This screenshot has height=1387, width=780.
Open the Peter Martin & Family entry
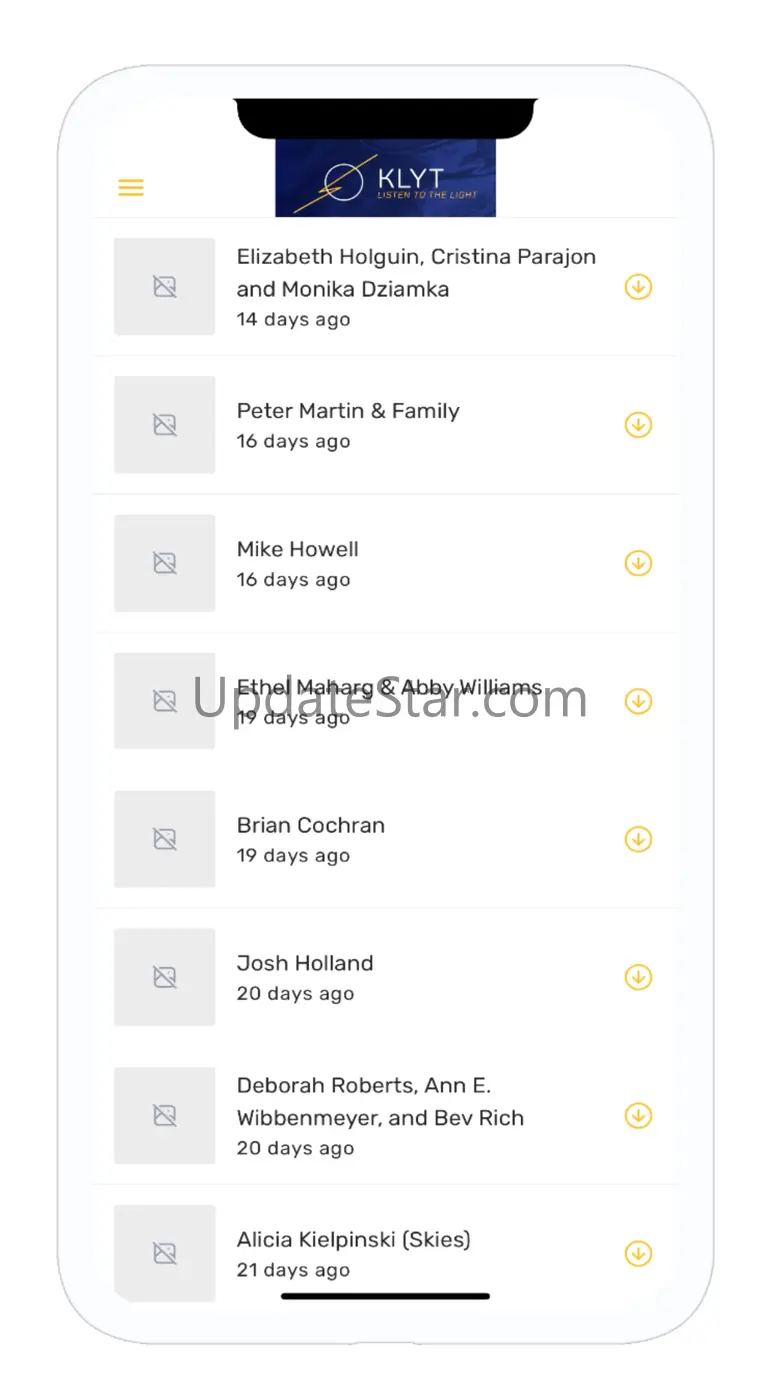(386, 425)
